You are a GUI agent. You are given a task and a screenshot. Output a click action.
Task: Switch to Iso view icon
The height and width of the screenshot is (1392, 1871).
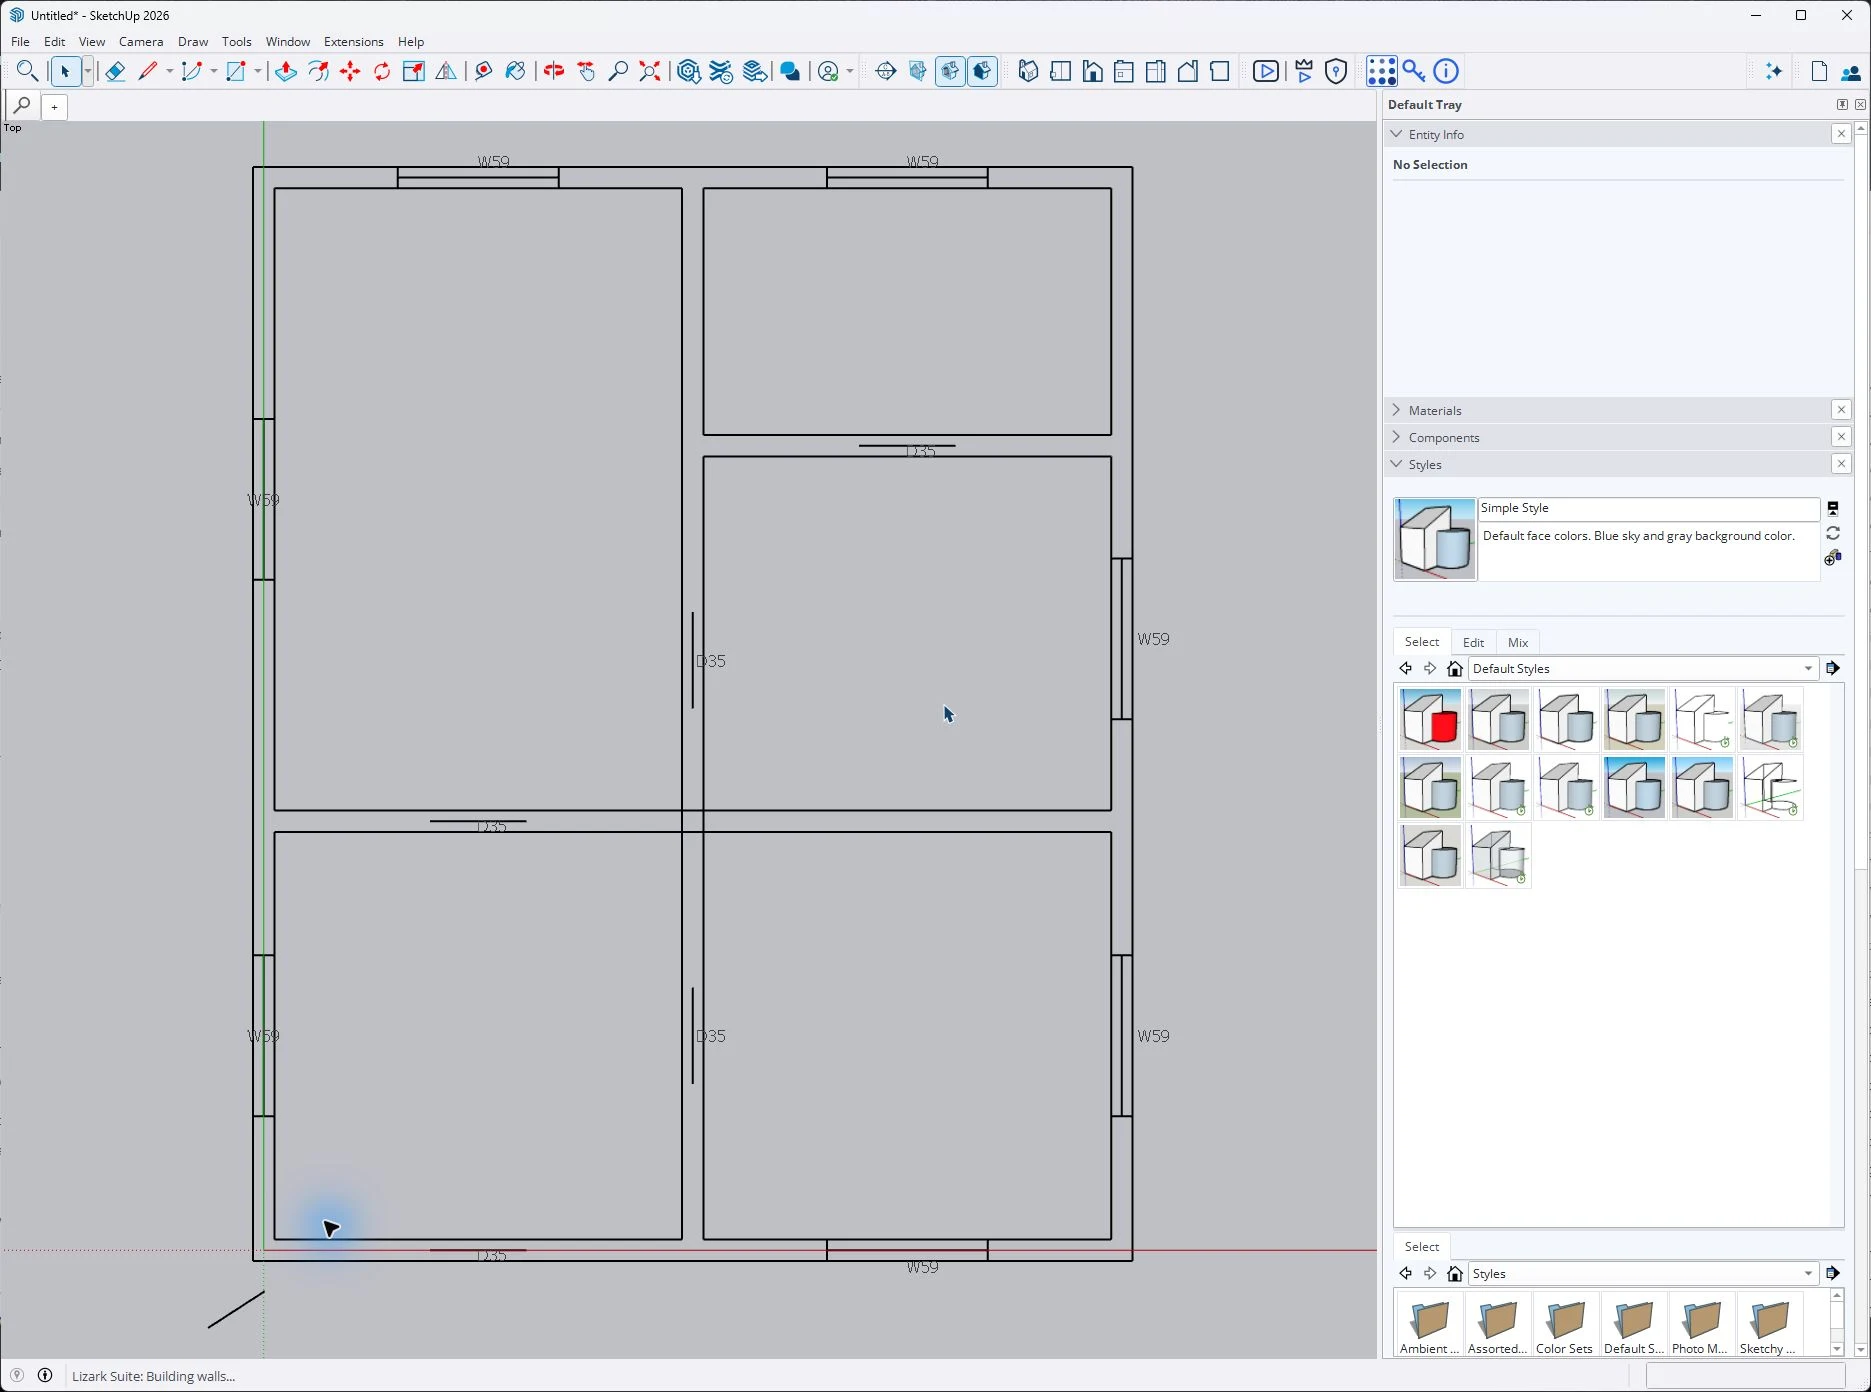(x=1028, y=71)
